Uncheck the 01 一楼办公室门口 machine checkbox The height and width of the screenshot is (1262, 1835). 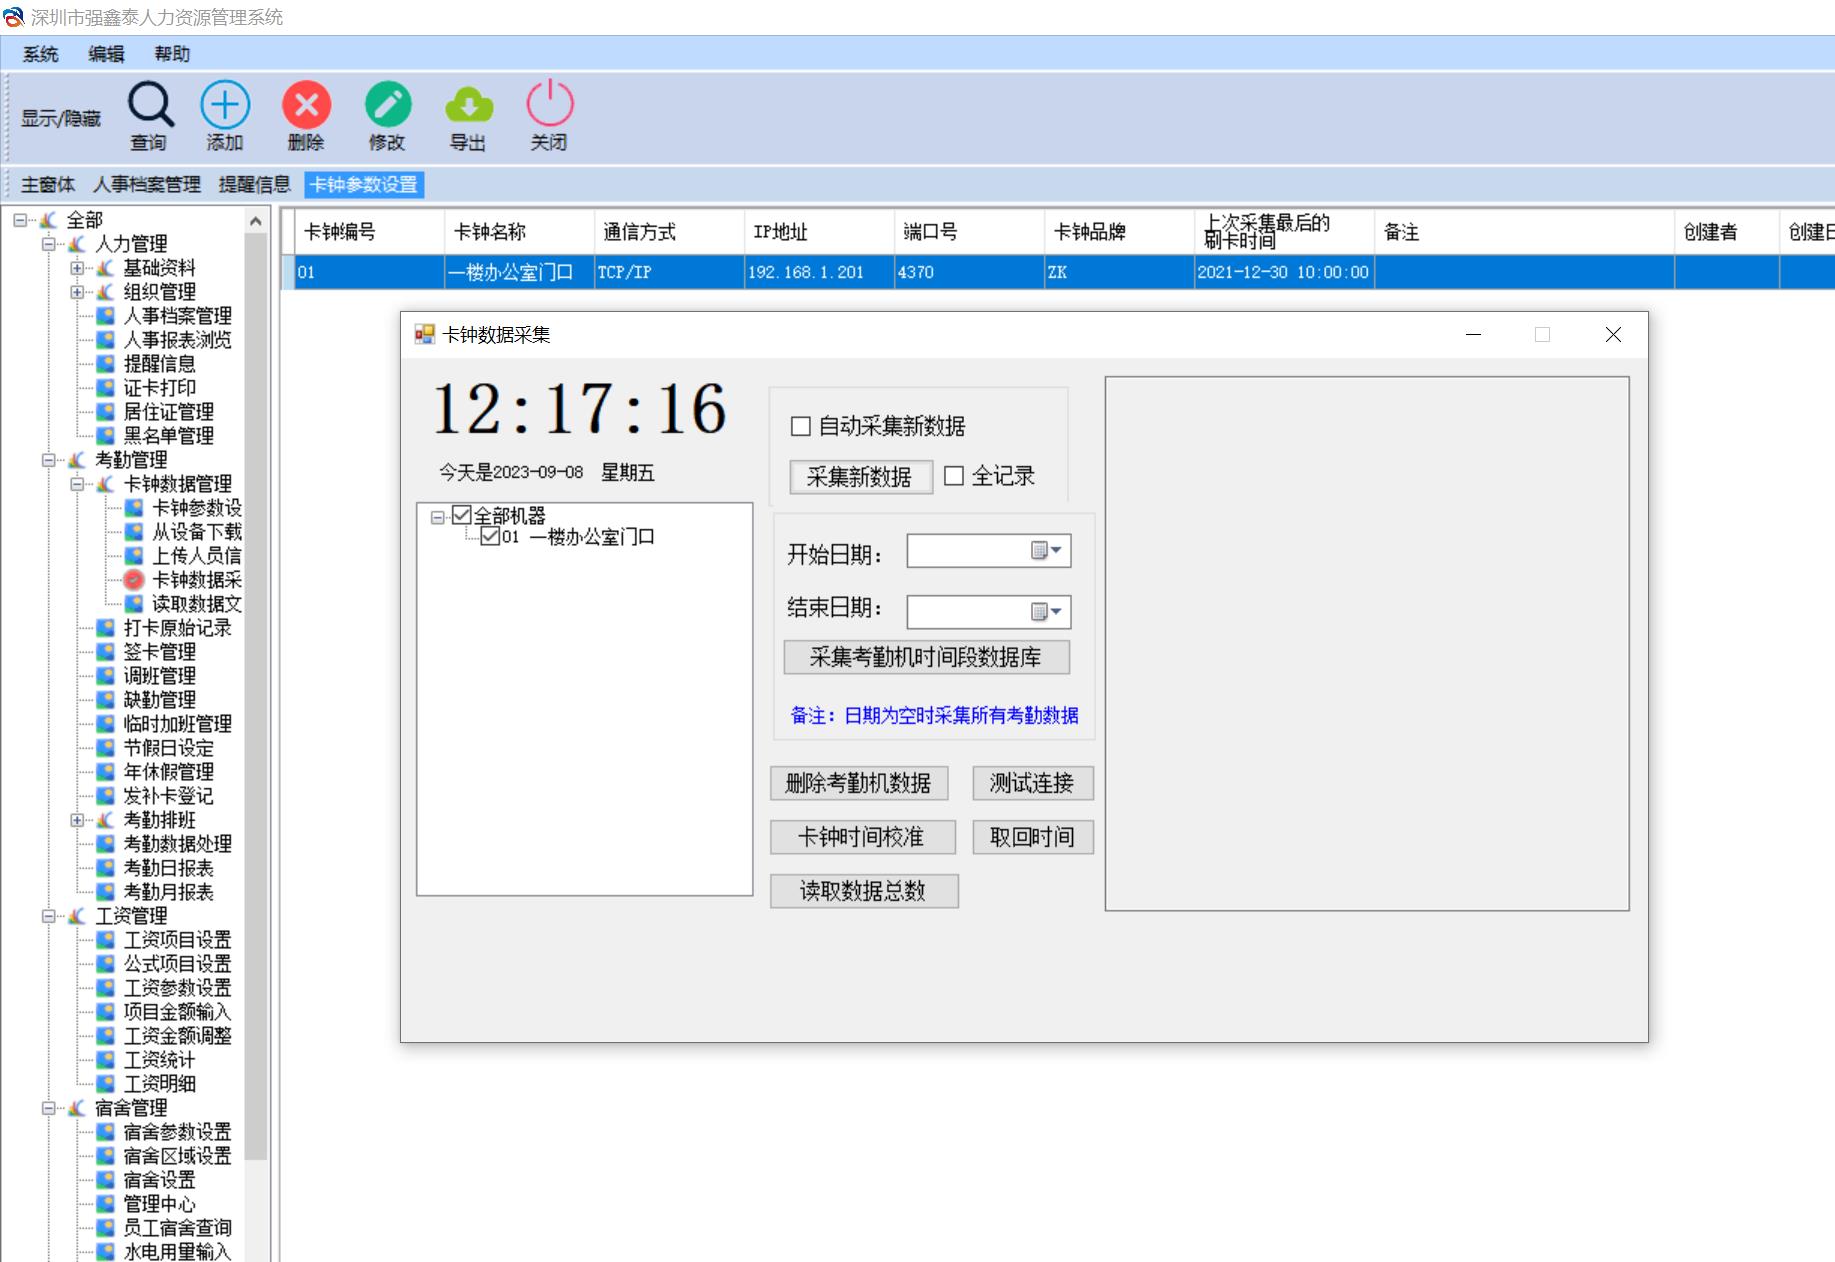click(490, 536)
